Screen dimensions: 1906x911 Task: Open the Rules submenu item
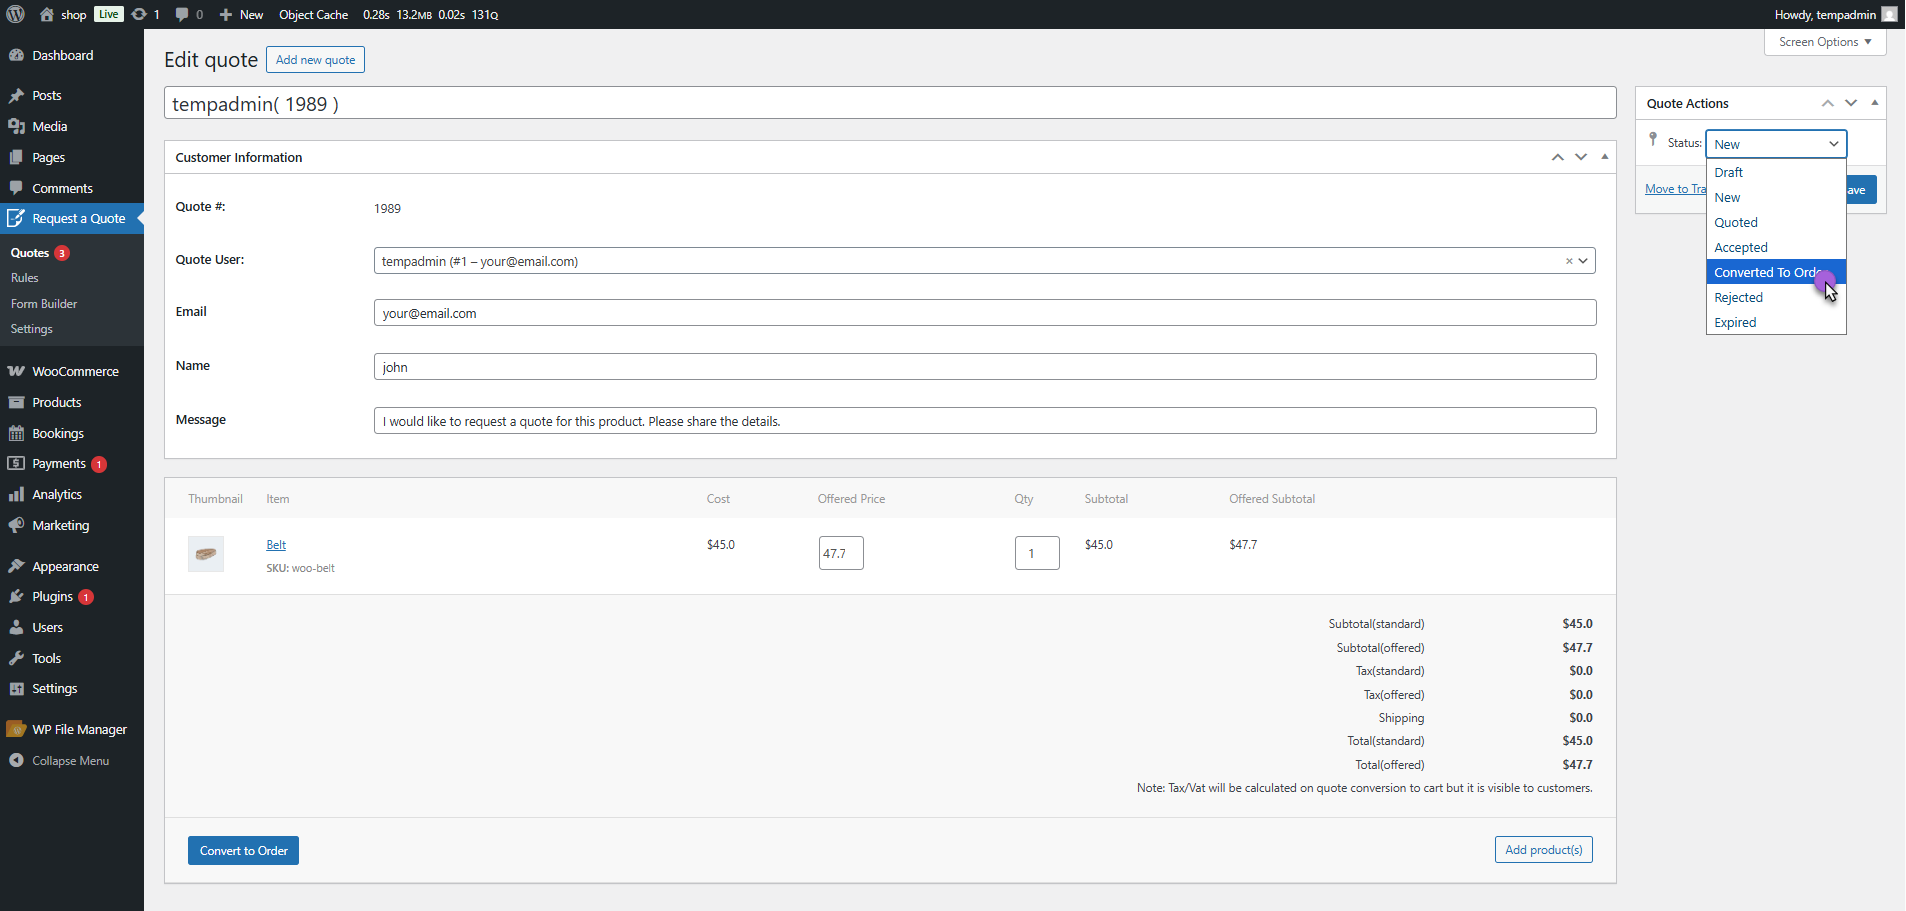click(25, 278)
